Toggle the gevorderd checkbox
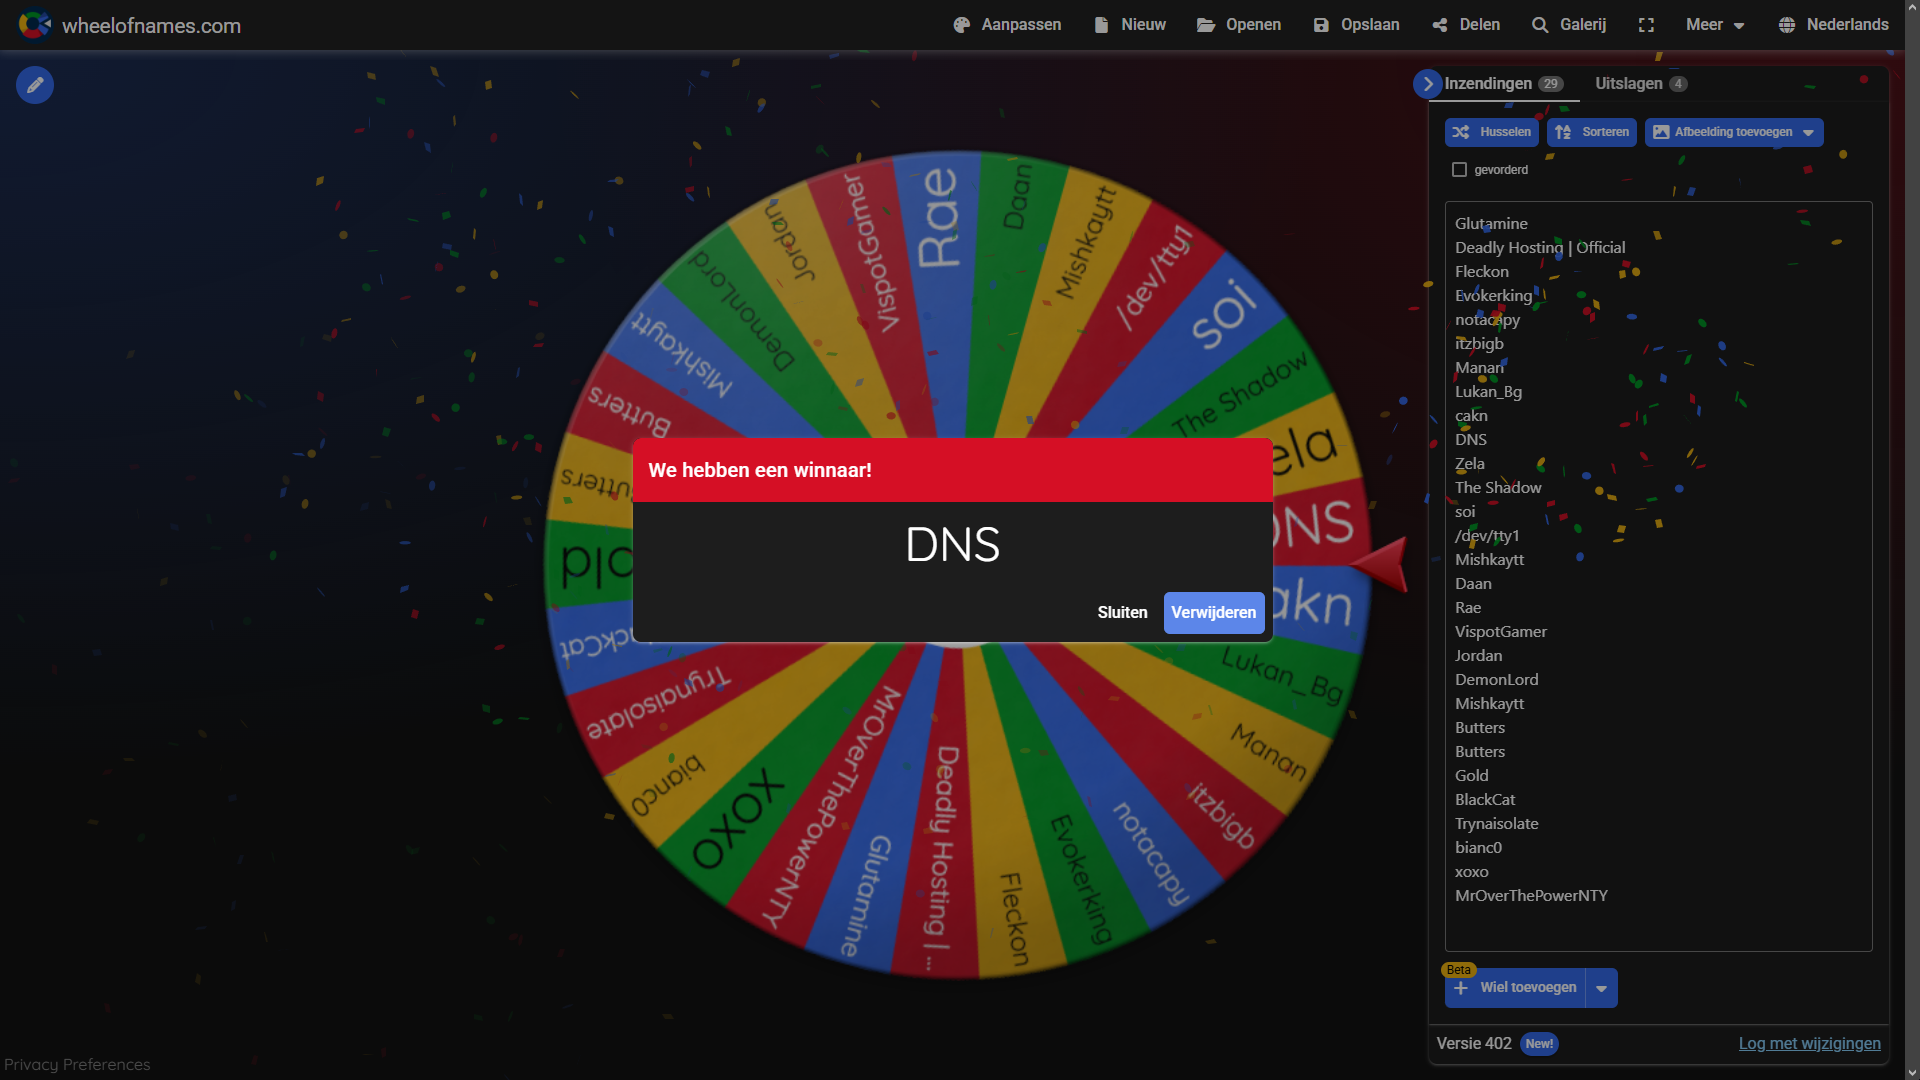 click(1459, 170)
